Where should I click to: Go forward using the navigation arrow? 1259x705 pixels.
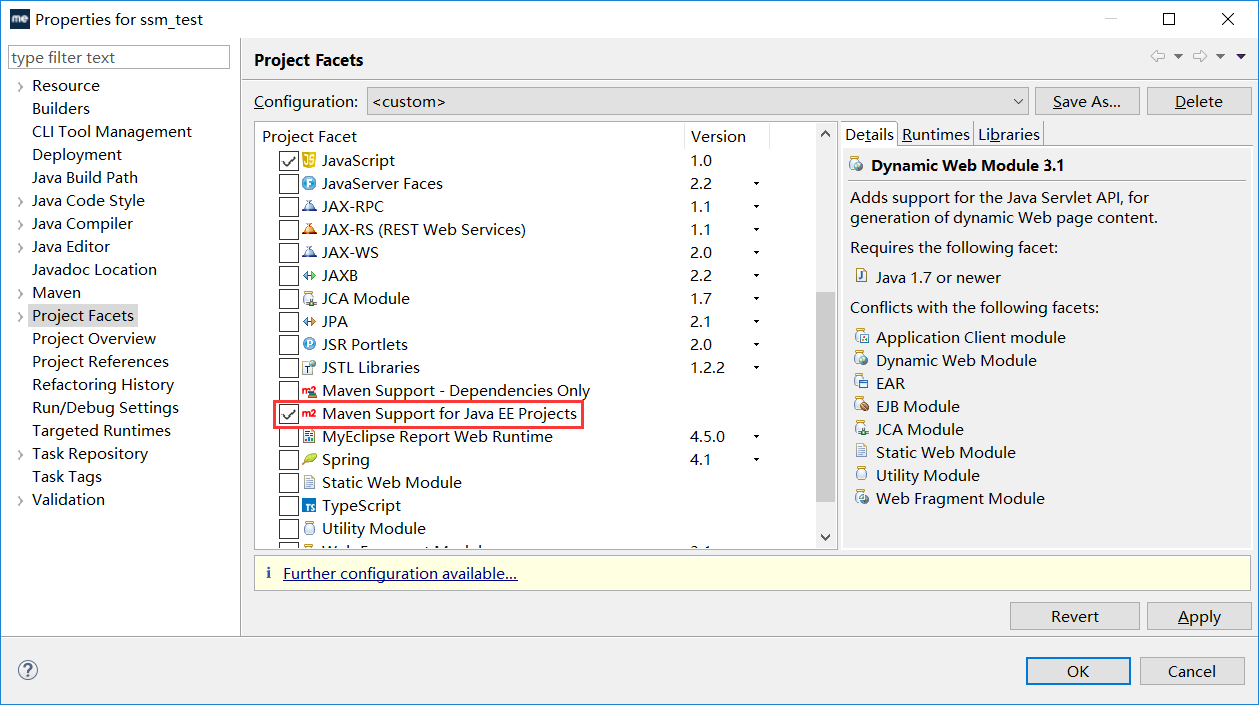[x=1200, y=57]
